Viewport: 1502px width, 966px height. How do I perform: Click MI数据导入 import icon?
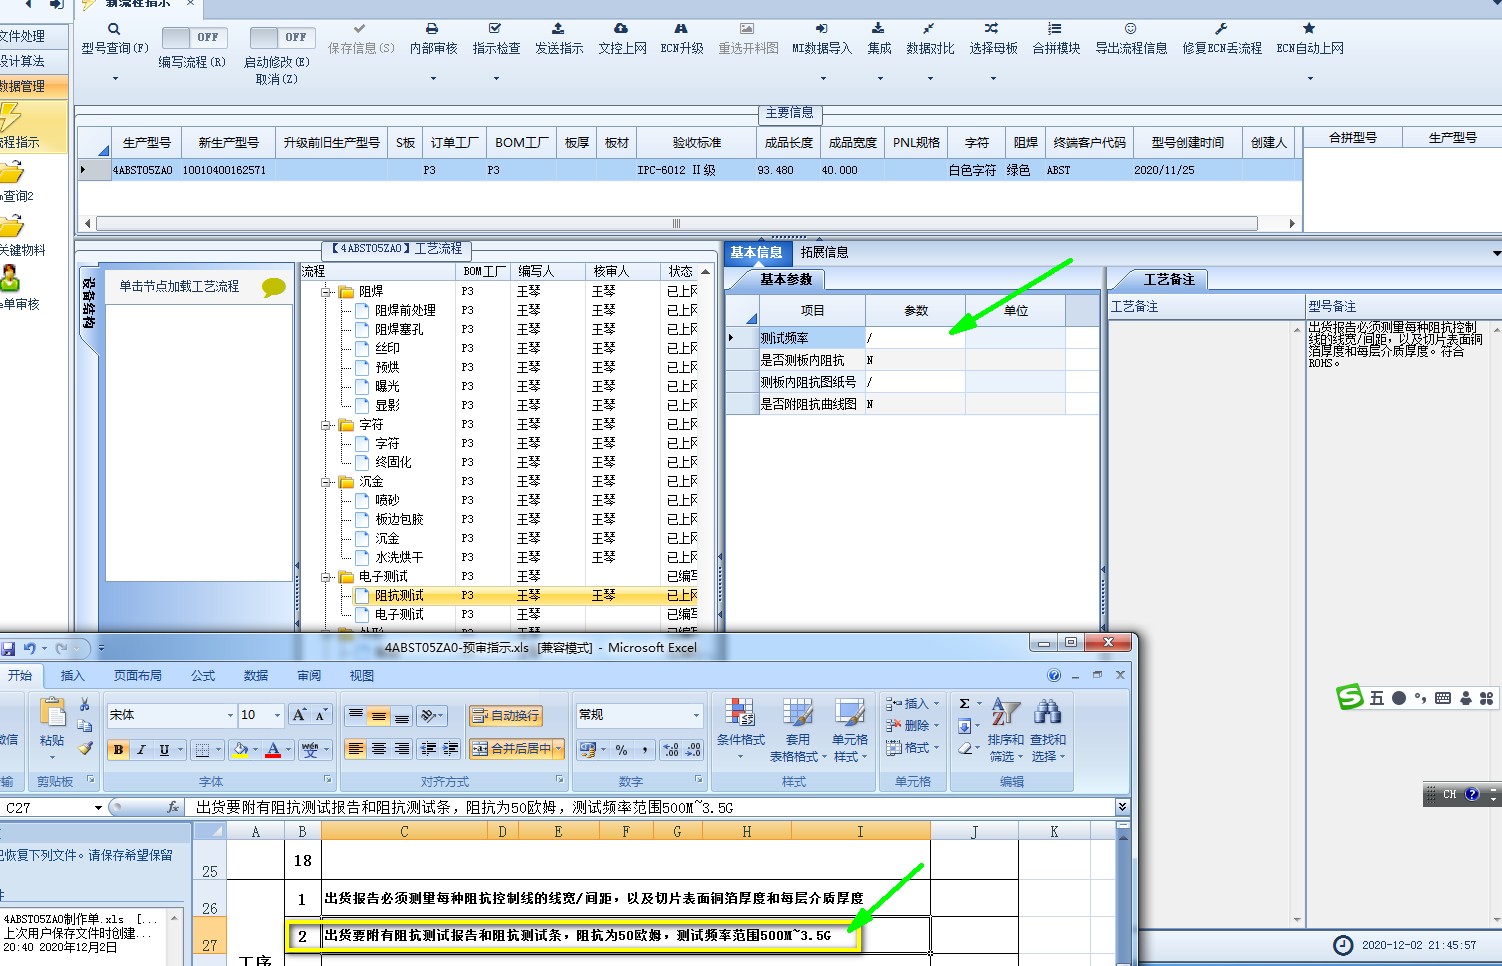pyautogui.click(x=821, y=29)
